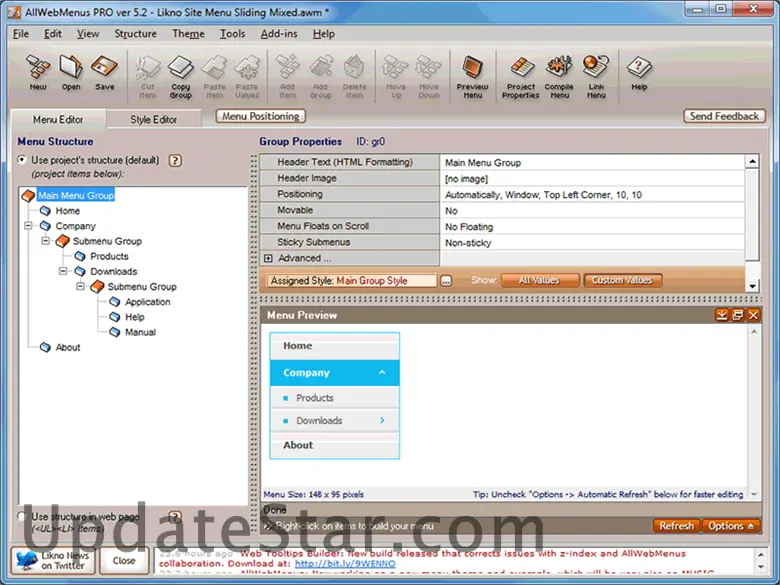780x585 pixels.
Task: Click the Likno News on Twitter bird icon
Action: coord(27,560)
